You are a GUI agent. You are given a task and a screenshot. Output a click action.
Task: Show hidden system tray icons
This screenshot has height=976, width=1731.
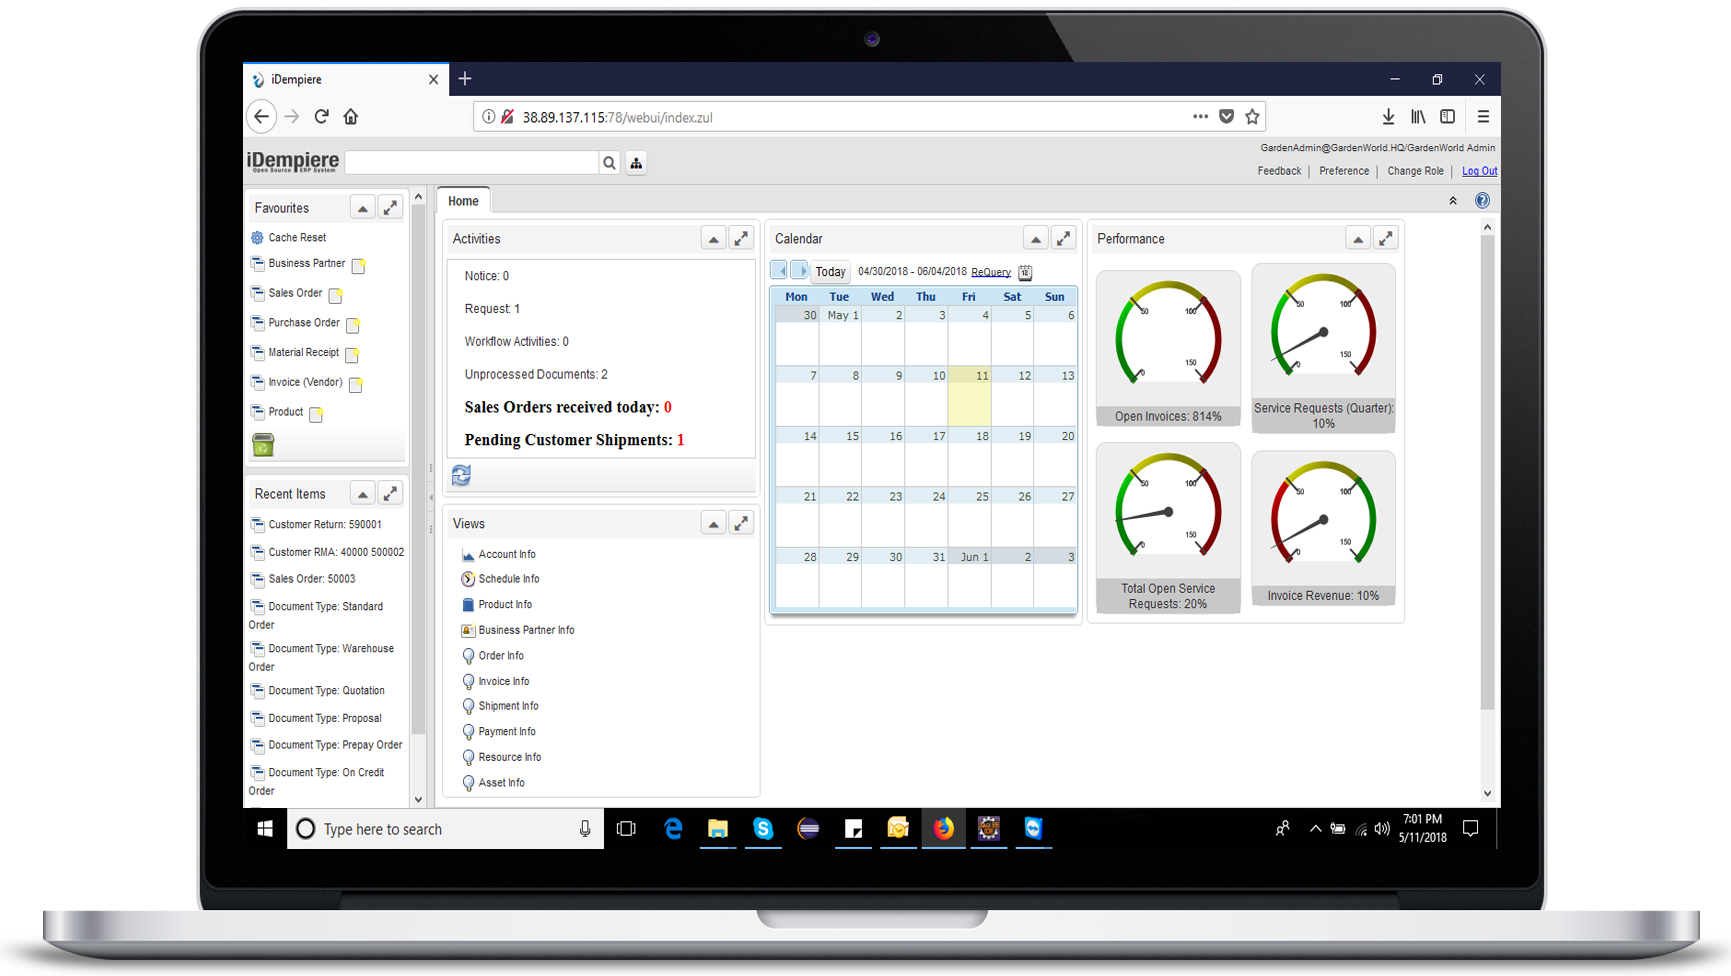[1315, 829]
